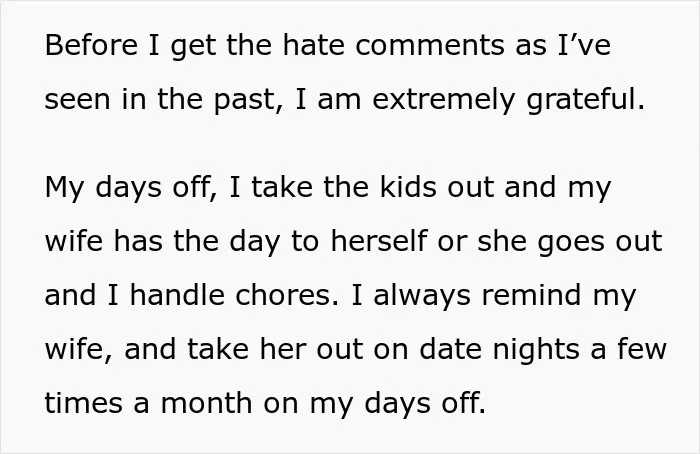
Task: Click the word 'month' in the last line
Action: point(206,403)
